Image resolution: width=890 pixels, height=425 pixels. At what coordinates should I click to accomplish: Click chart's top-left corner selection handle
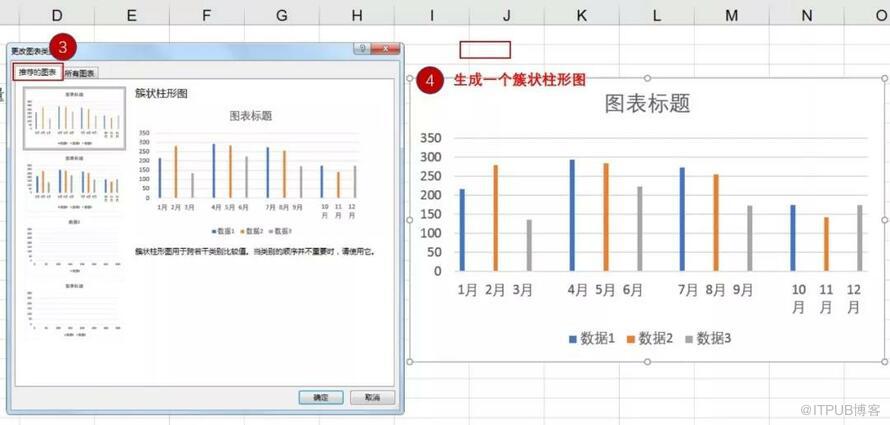[x=410, y=78]
